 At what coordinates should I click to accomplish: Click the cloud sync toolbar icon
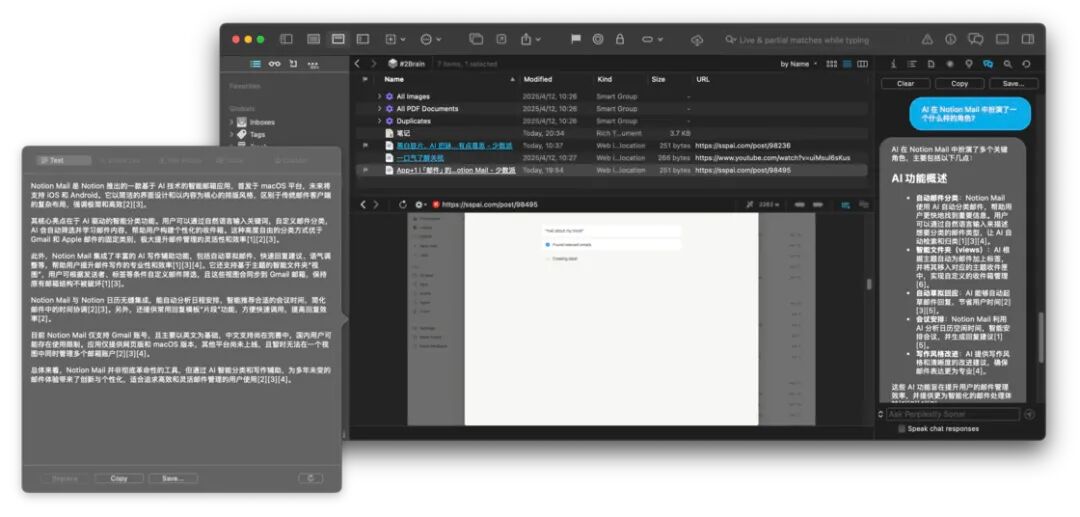tap(697, 40)
